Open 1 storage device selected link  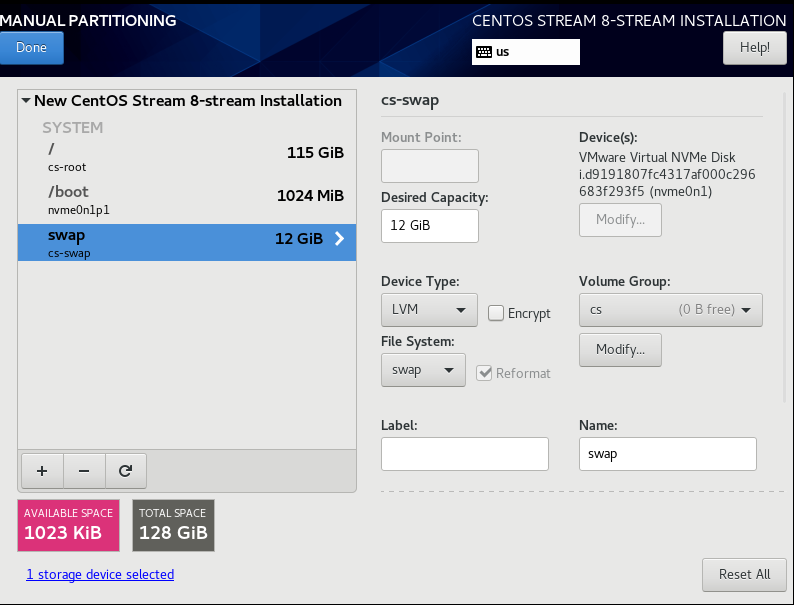100,574
